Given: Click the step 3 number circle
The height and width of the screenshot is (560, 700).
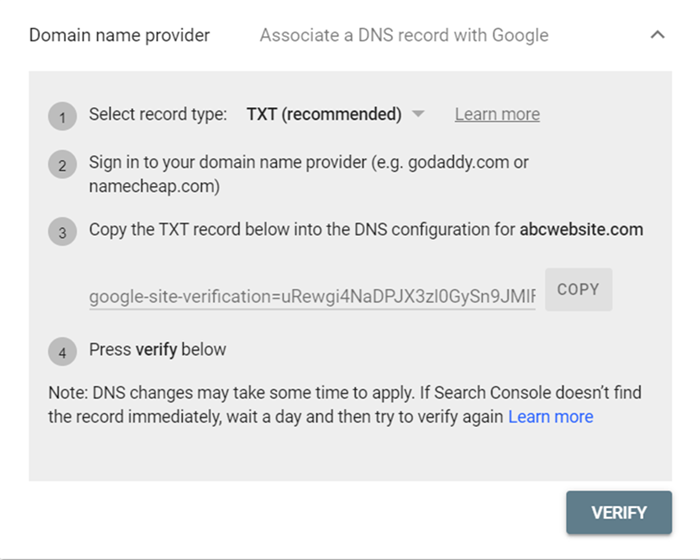Looking at the screenshot, I should click(x=62, y=232).
